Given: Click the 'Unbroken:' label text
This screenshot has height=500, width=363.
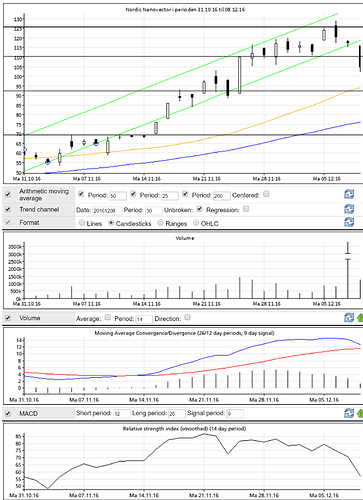Looking at the screenshot, I should (178, 210).
